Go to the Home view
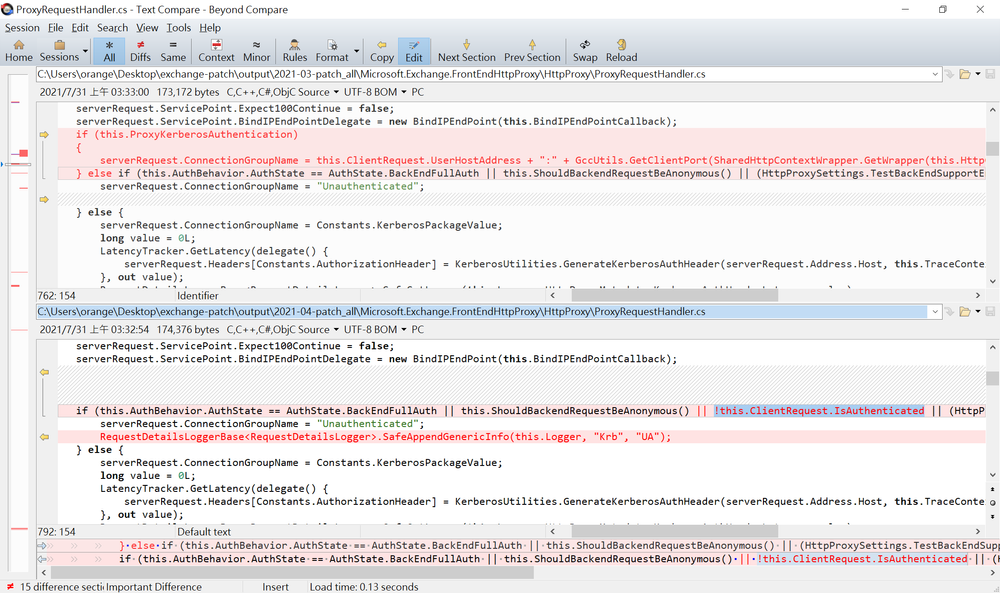The width and height of the screenshot is (1000, 593). tap(18, 50)
